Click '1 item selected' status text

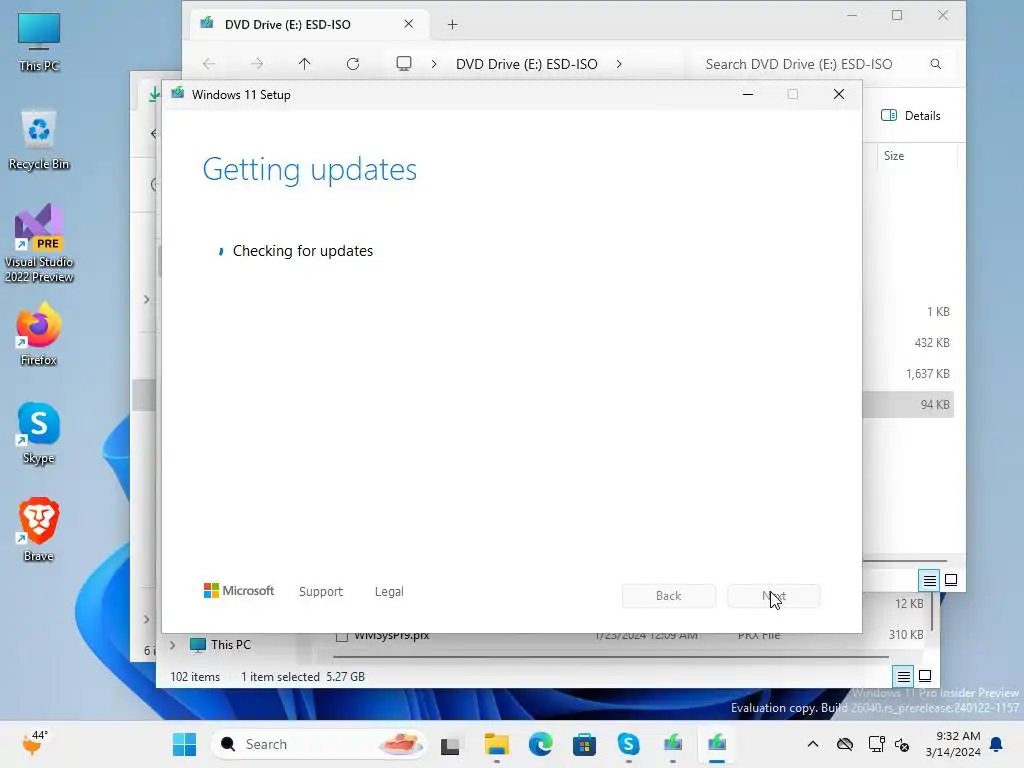(x=280, y=677)
